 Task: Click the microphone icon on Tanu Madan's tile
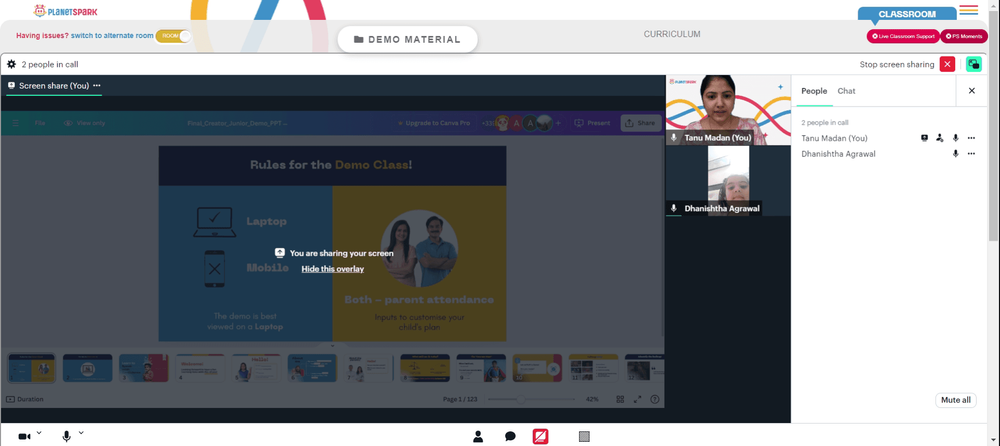point(674,138)
